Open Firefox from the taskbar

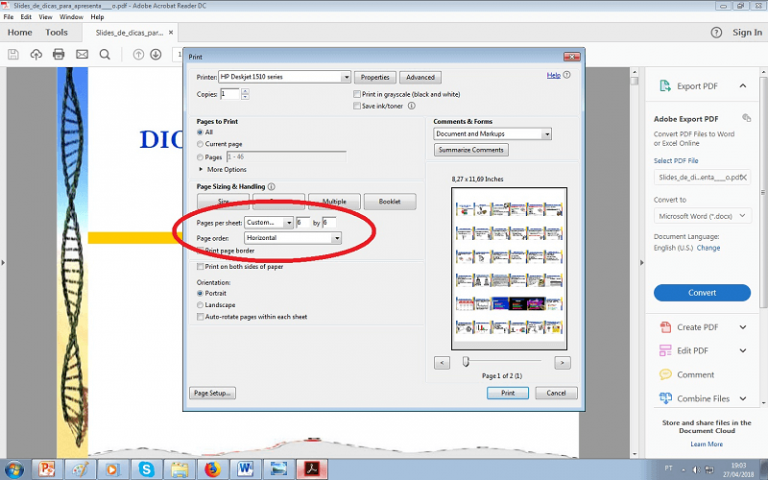pyautogui.click(x=210, y=468)
